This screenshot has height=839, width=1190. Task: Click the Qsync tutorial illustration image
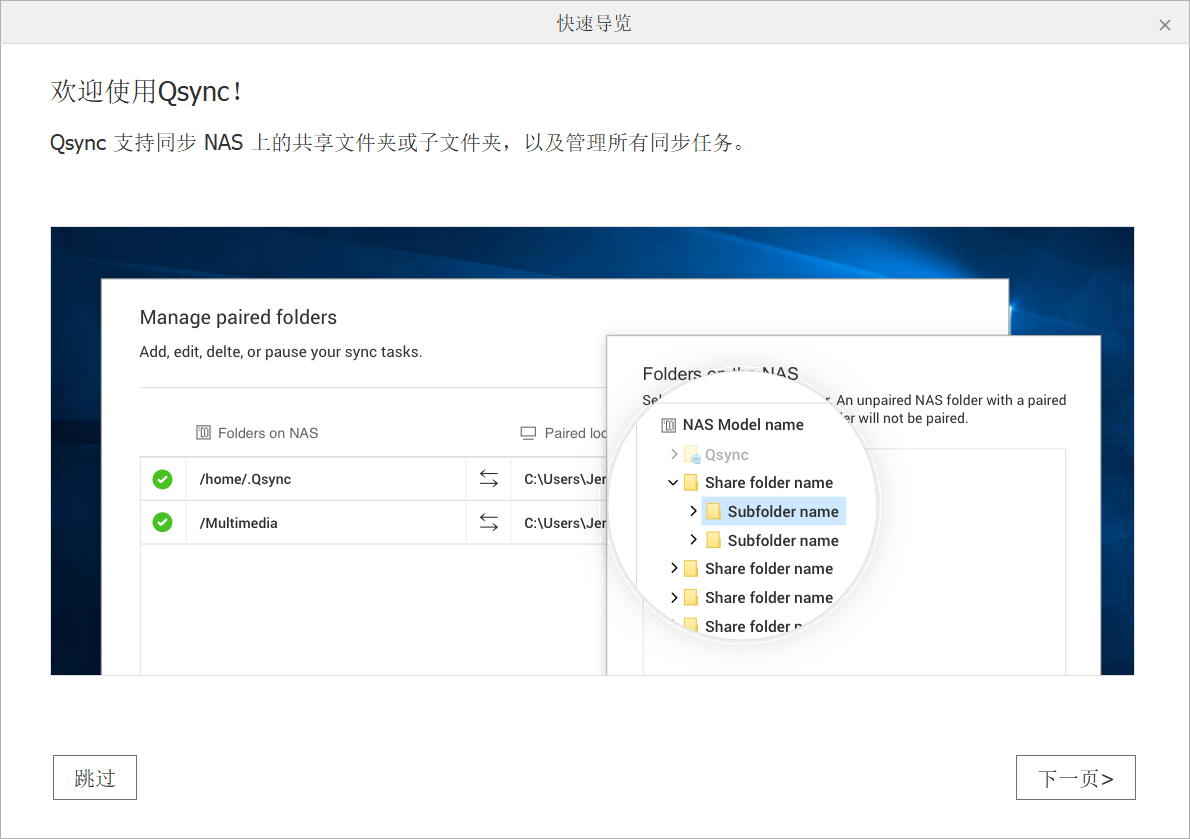click(x=592, y=451)
